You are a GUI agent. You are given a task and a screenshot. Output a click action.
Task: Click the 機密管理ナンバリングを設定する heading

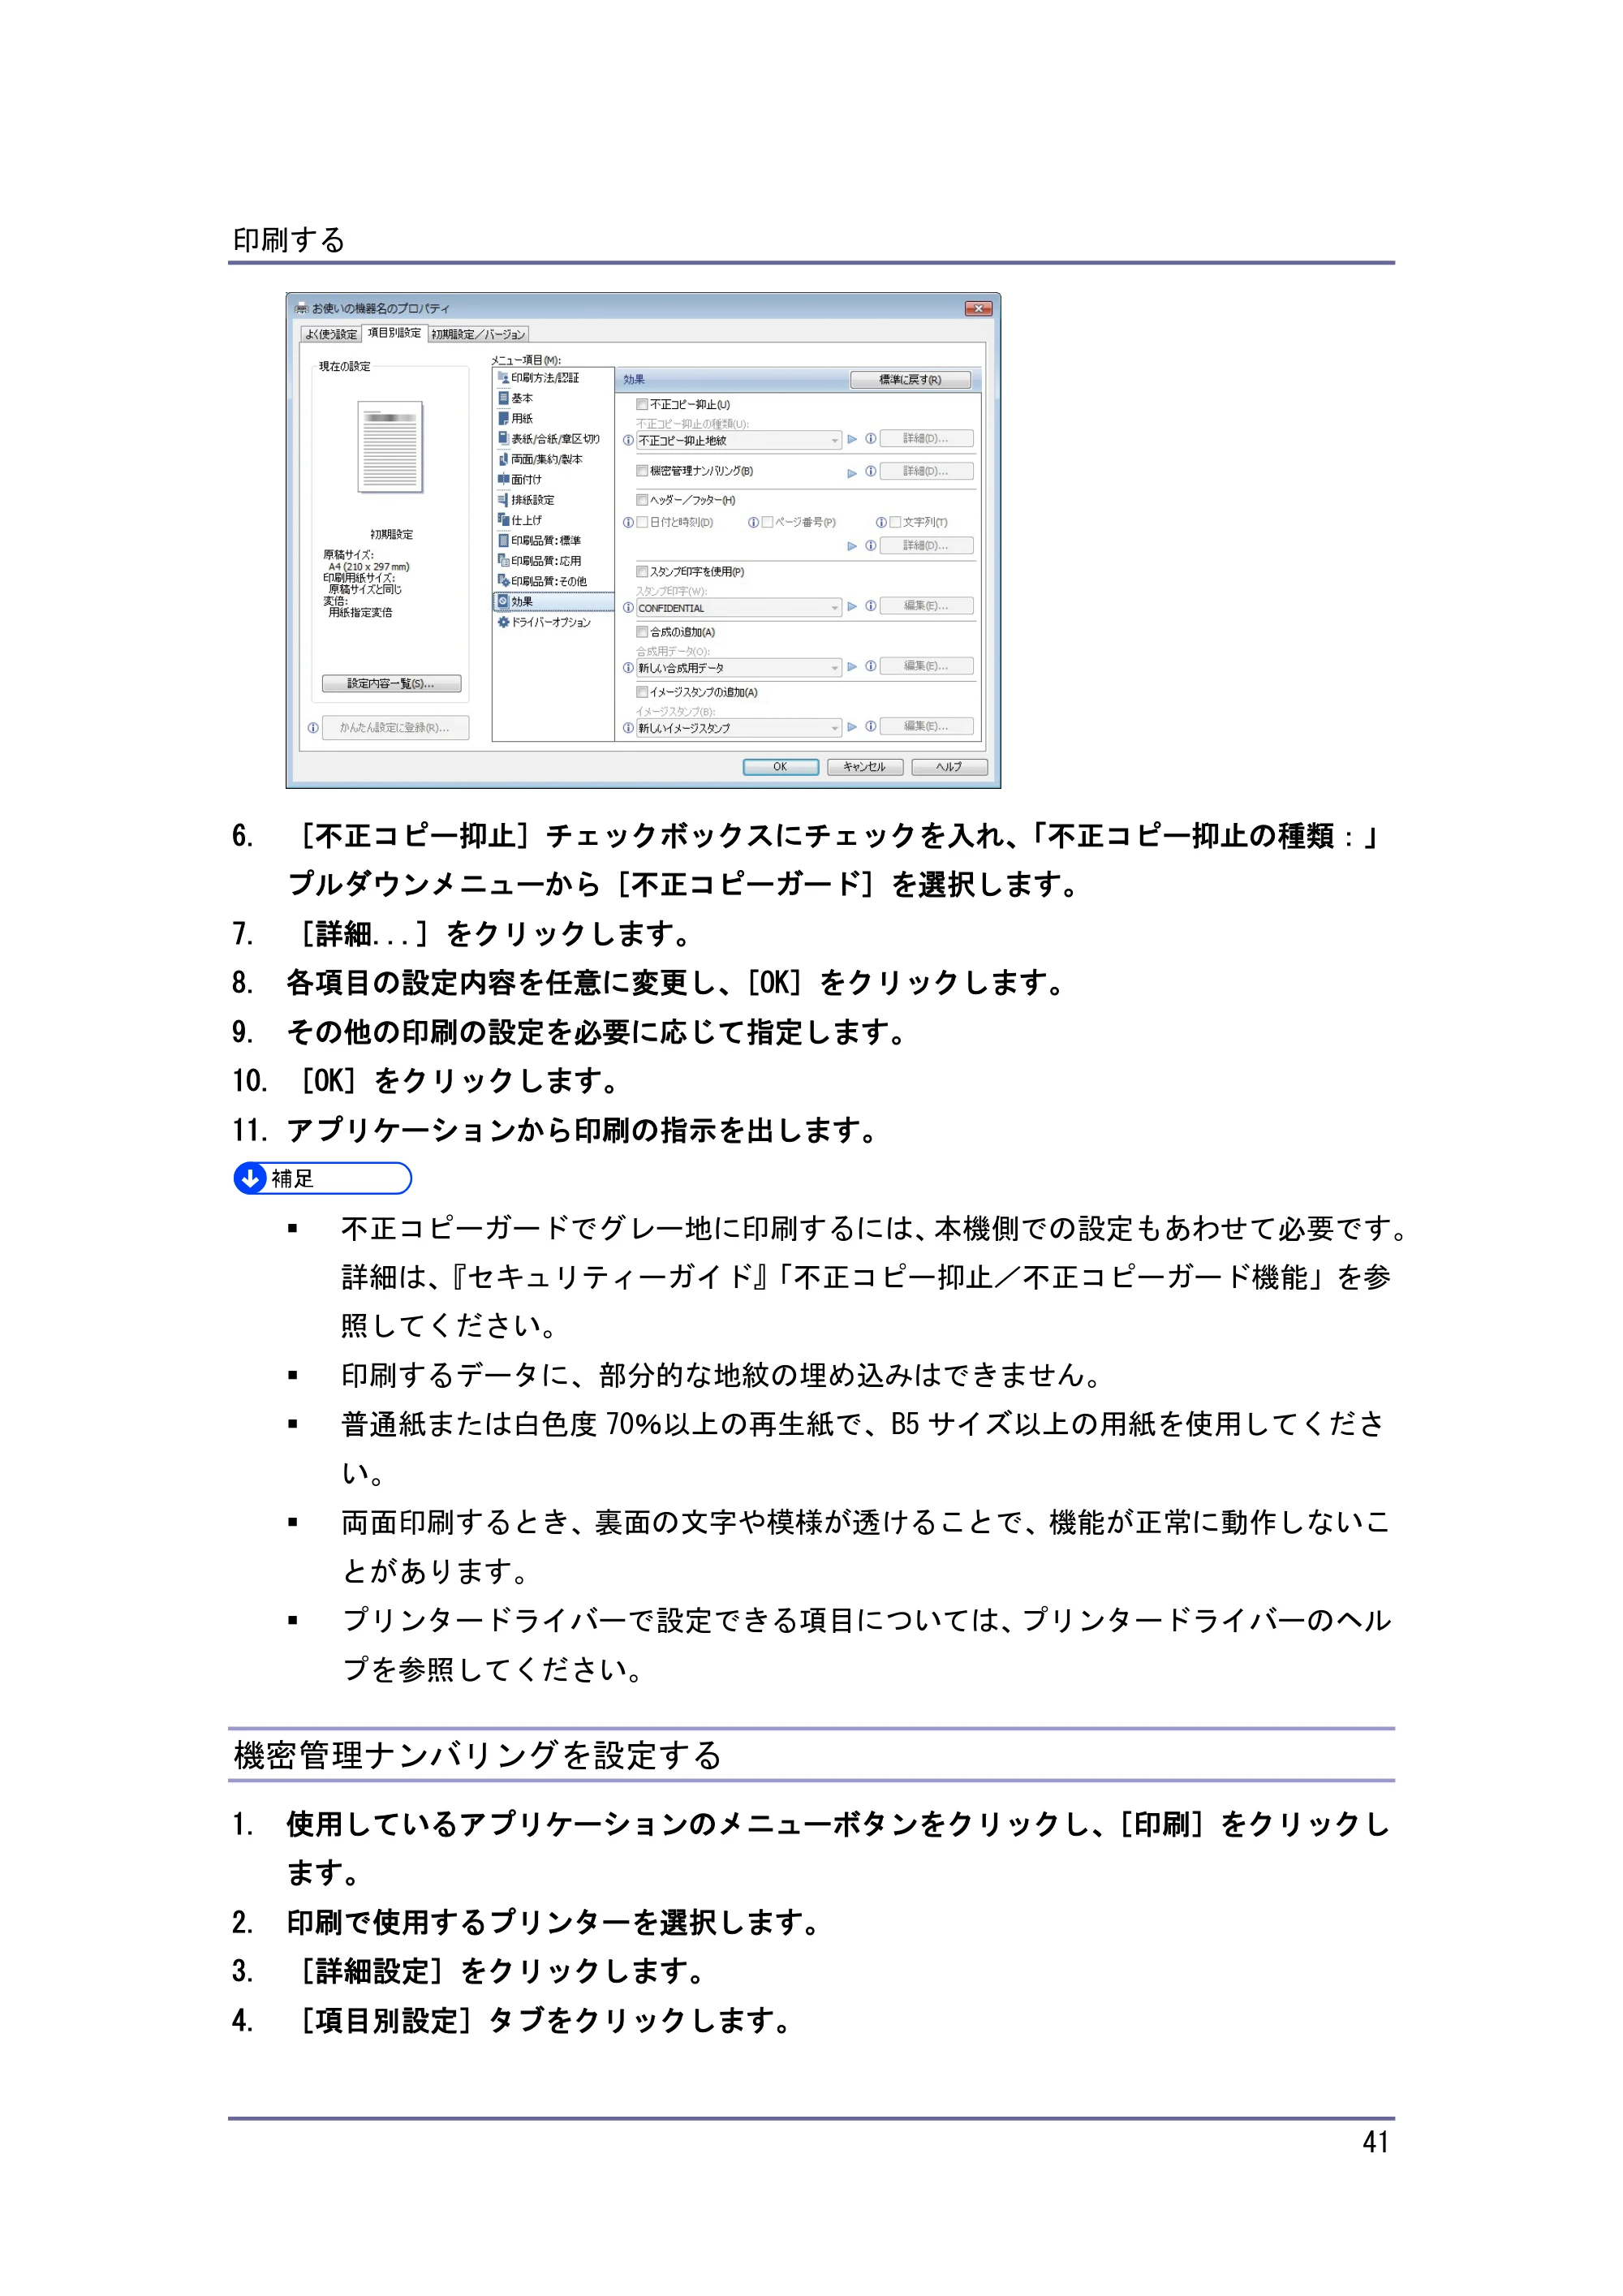pyautogui.click(x=477, y=1755)
